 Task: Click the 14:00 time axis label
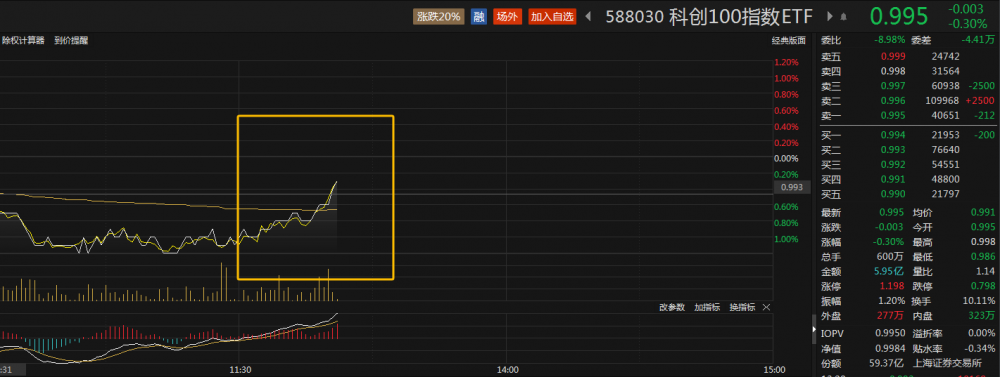click(x=507, y=369)
